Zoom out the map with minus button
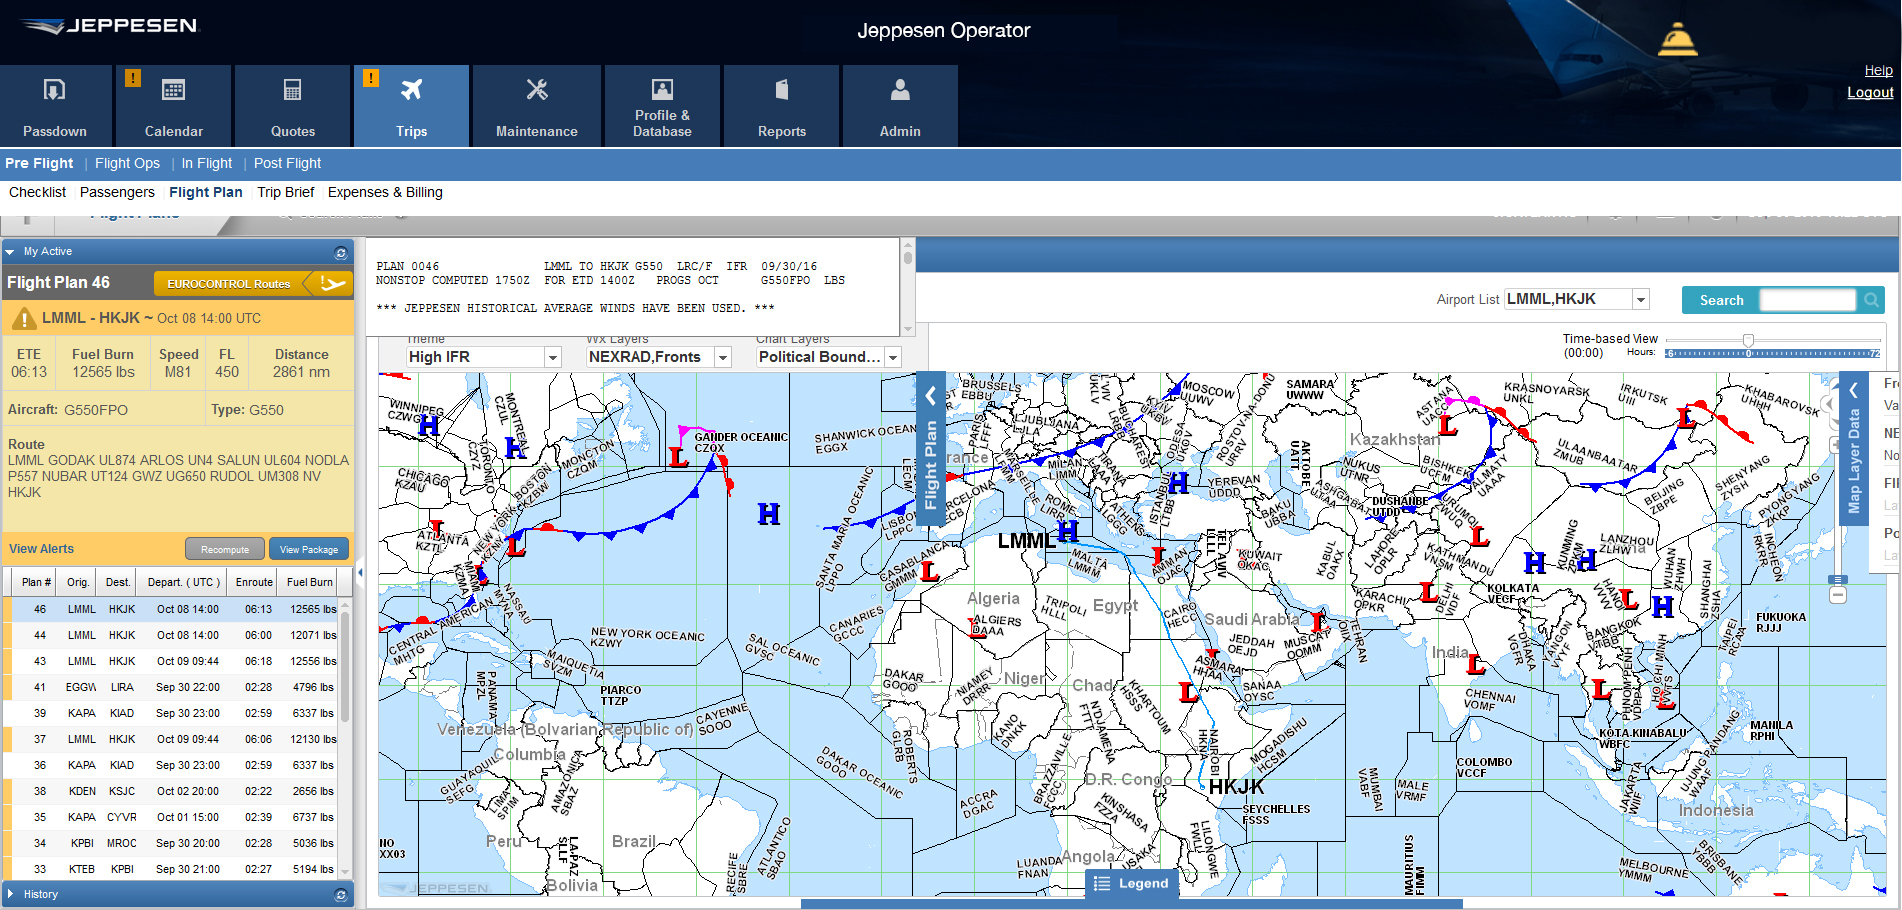 point(1838,595)
